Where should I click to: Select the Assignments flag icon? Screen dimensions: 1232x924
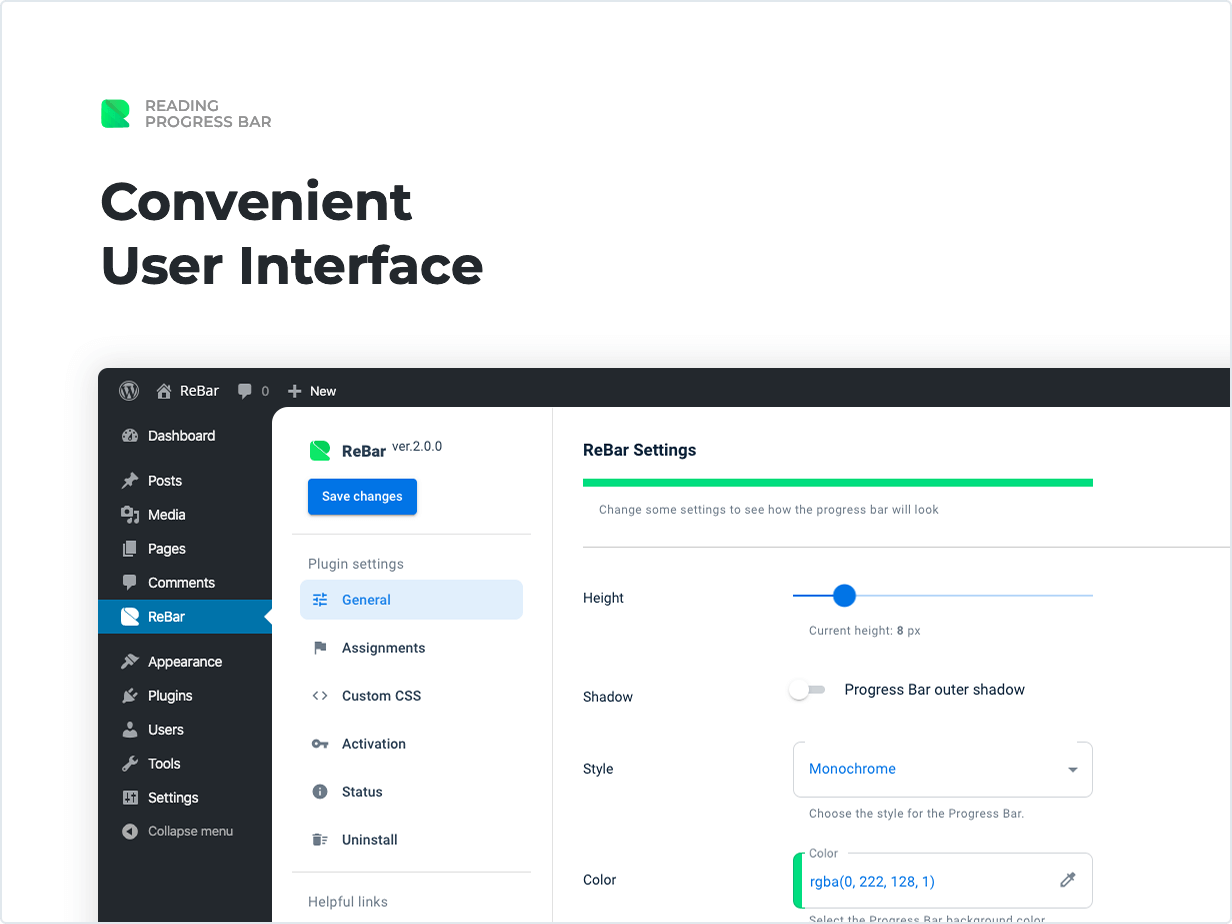coord(320,647)
